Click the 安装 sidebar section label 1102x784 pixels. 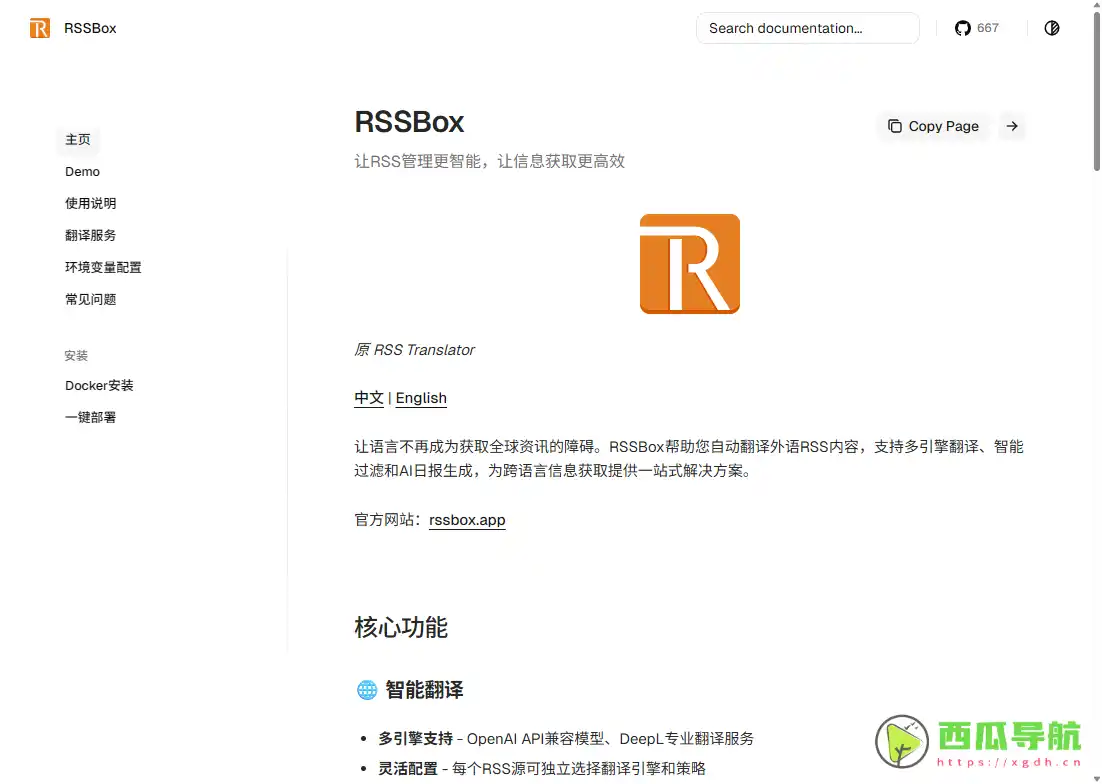(x=76, y=355)
